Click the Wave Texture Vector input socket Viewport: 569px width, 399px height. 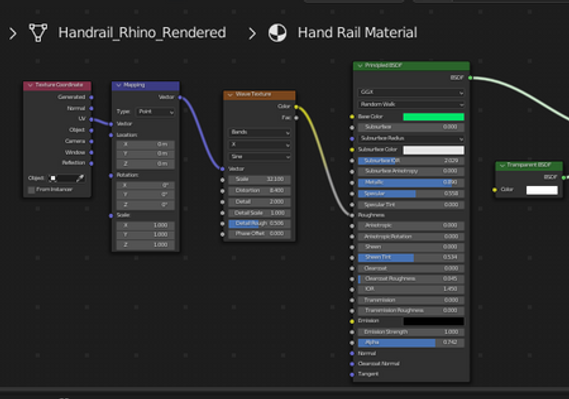[x=222, y=169]
